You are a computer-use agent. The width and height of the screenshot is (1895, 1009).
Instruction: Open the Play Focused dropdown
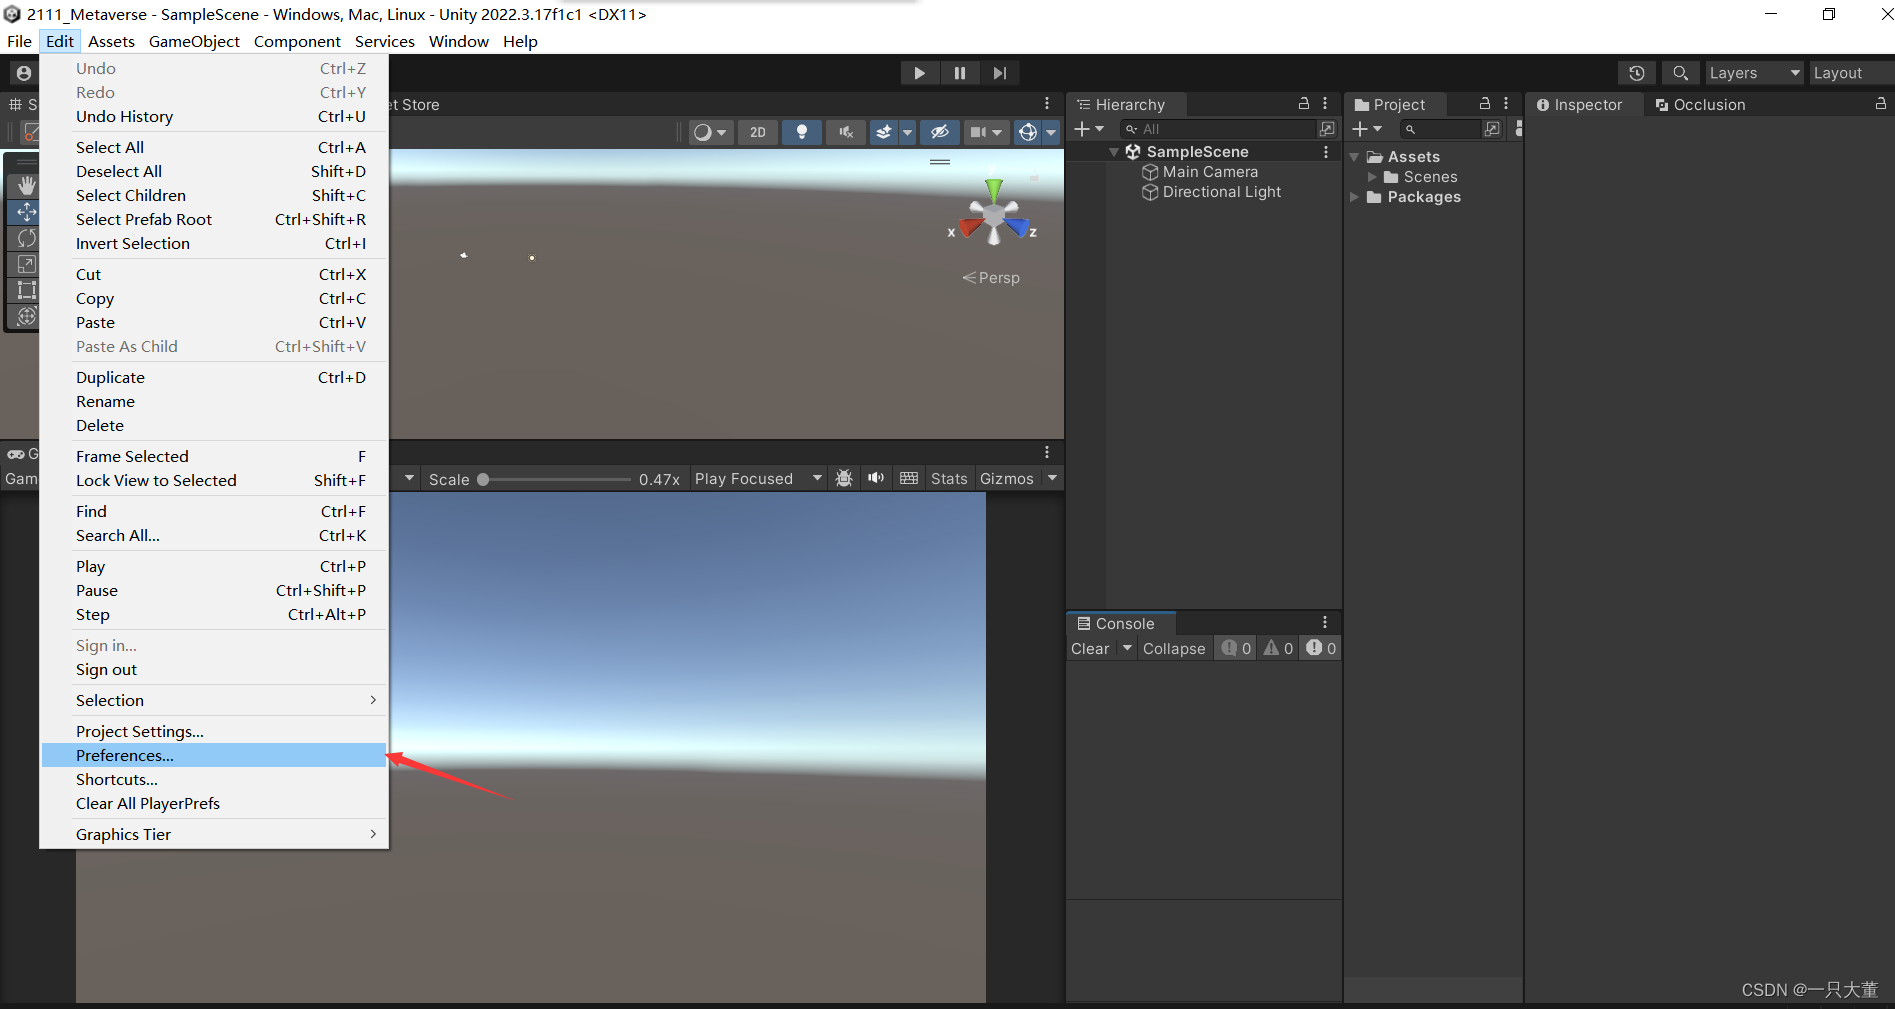pos(759,479)
